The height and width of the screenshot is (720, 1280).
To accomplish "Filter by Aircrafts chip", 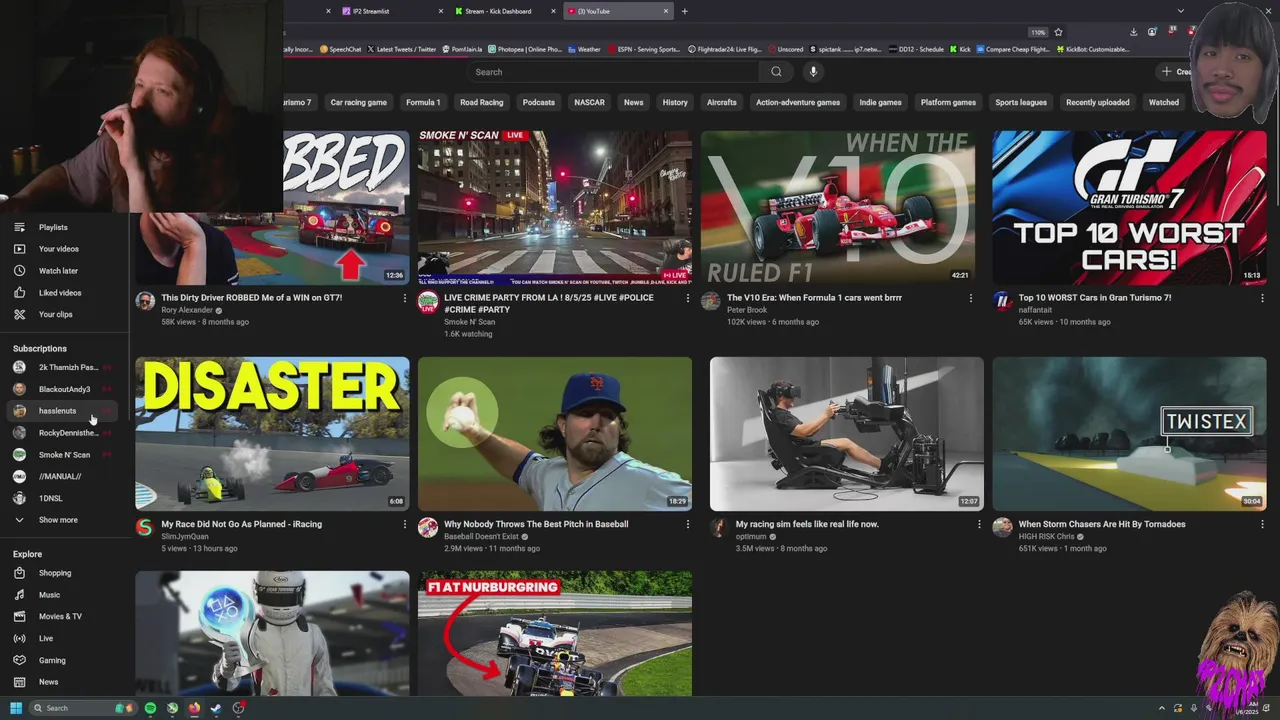I will tap(721, 102).
